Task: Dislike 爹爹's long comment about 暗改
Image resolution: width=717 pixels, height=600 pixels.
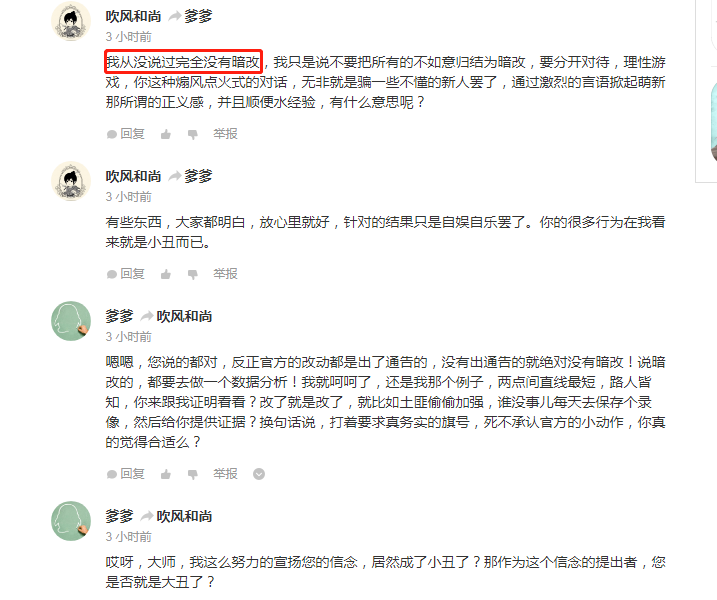Action: (x=193, y=474)
